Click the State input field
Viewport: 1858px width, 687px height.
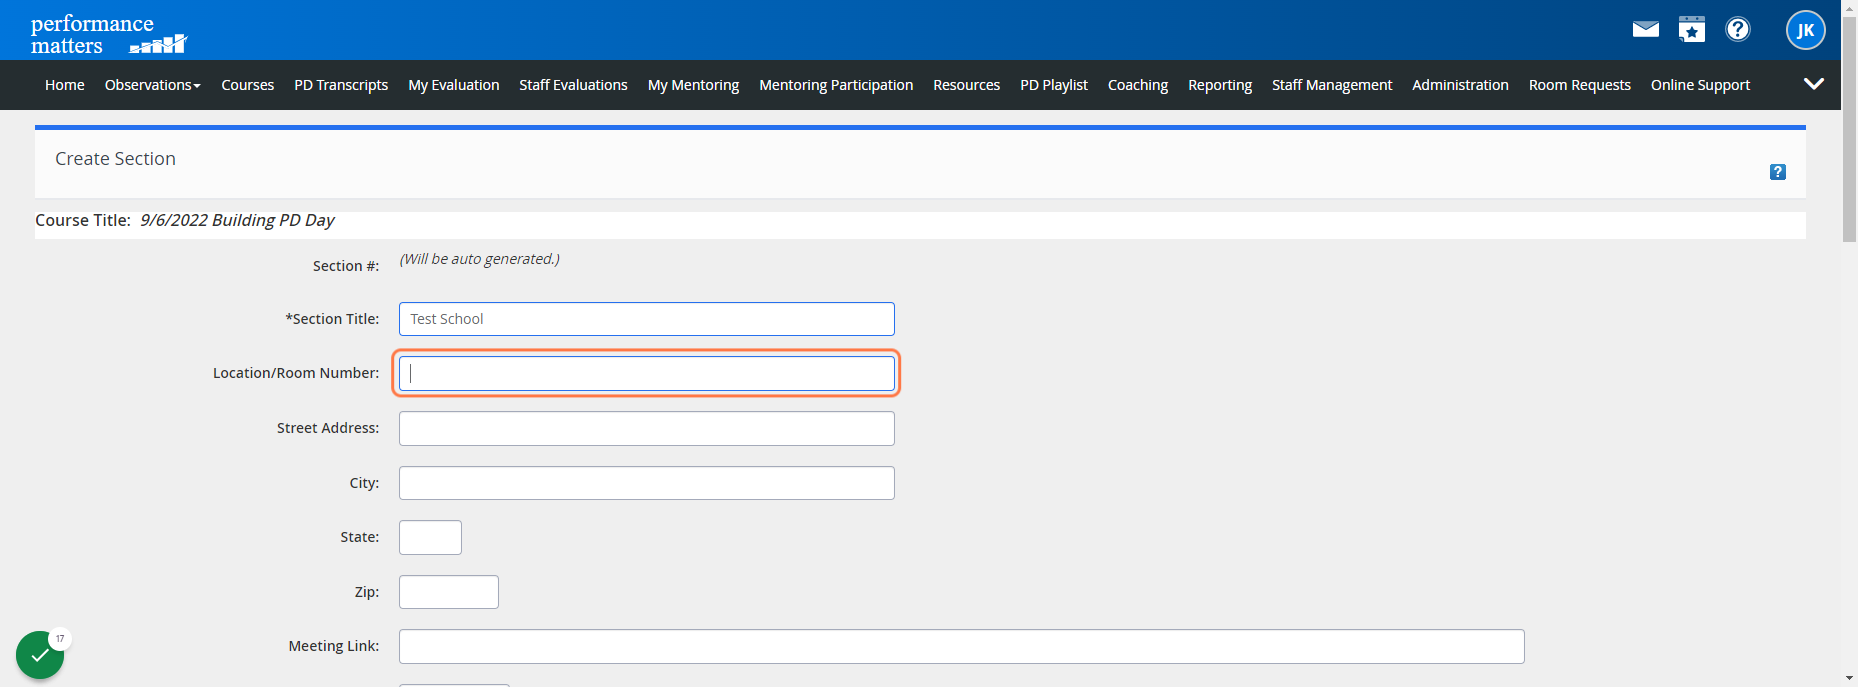[x=430, y=537]
